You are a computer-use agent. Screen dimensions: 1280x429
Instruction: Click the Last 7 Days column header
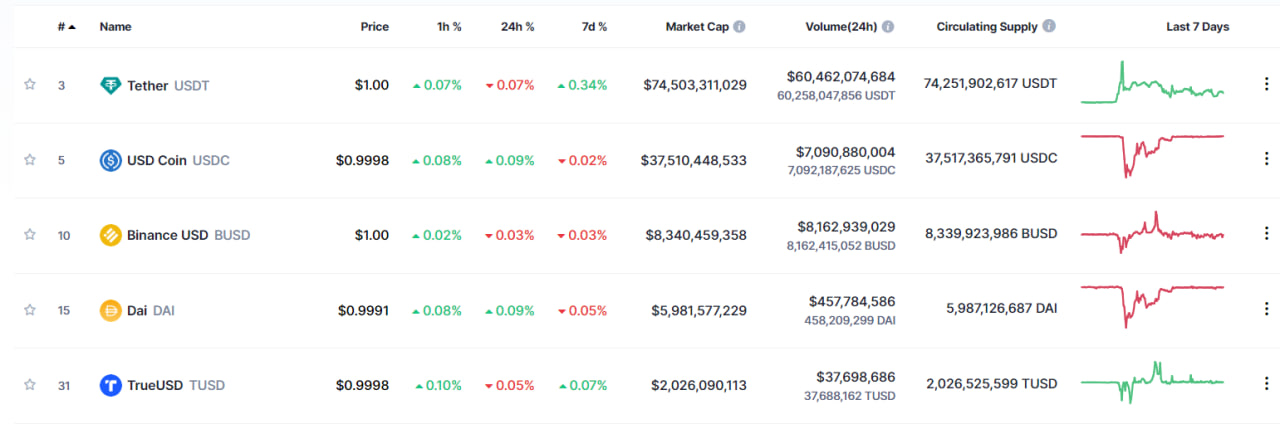tap(1198, 27)
